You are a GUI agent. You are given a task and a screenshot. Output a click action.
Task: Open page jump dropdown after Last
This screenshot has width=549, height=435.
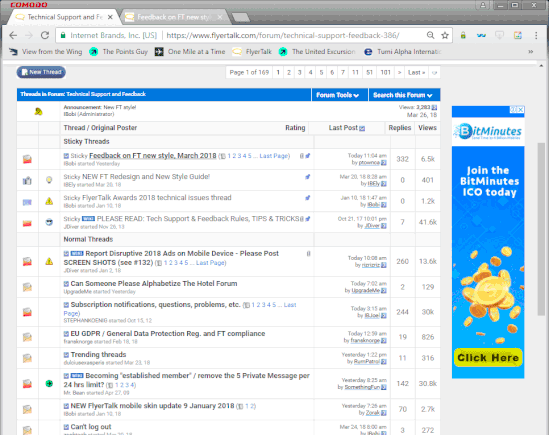tap(435, 73)
